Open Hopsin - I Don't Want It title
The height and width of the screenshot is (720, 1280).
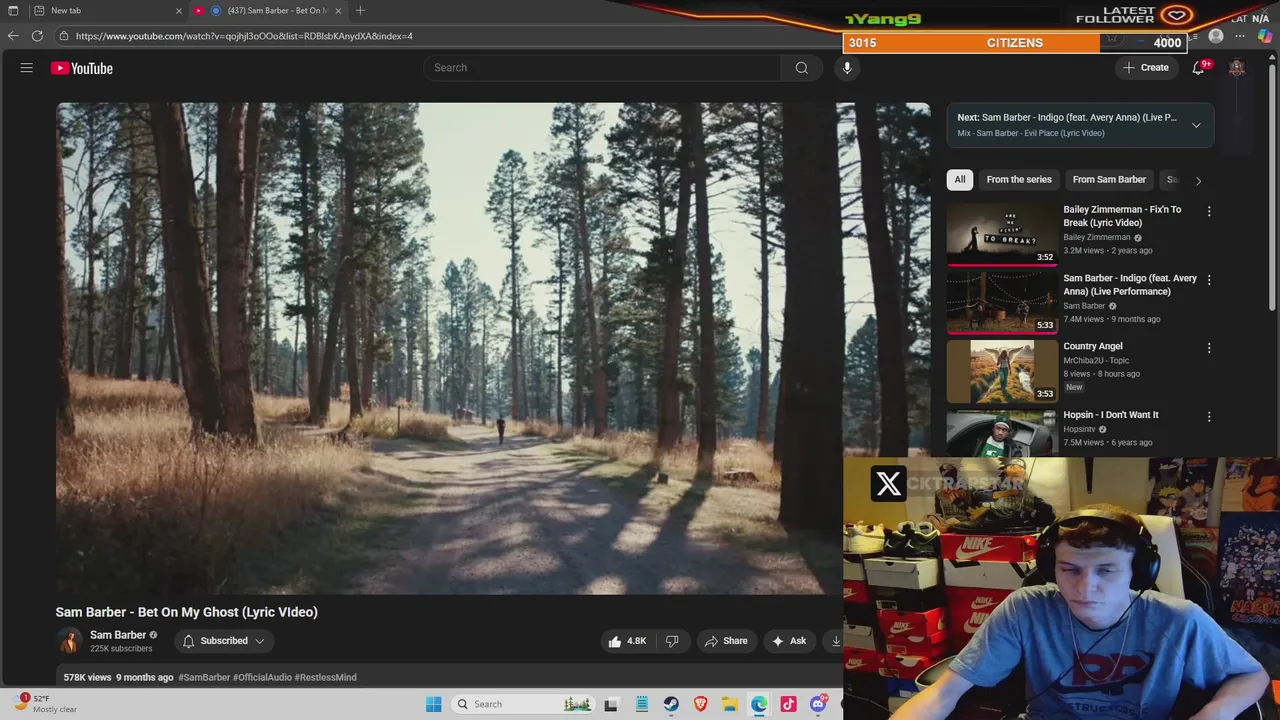pos(1111,414)
